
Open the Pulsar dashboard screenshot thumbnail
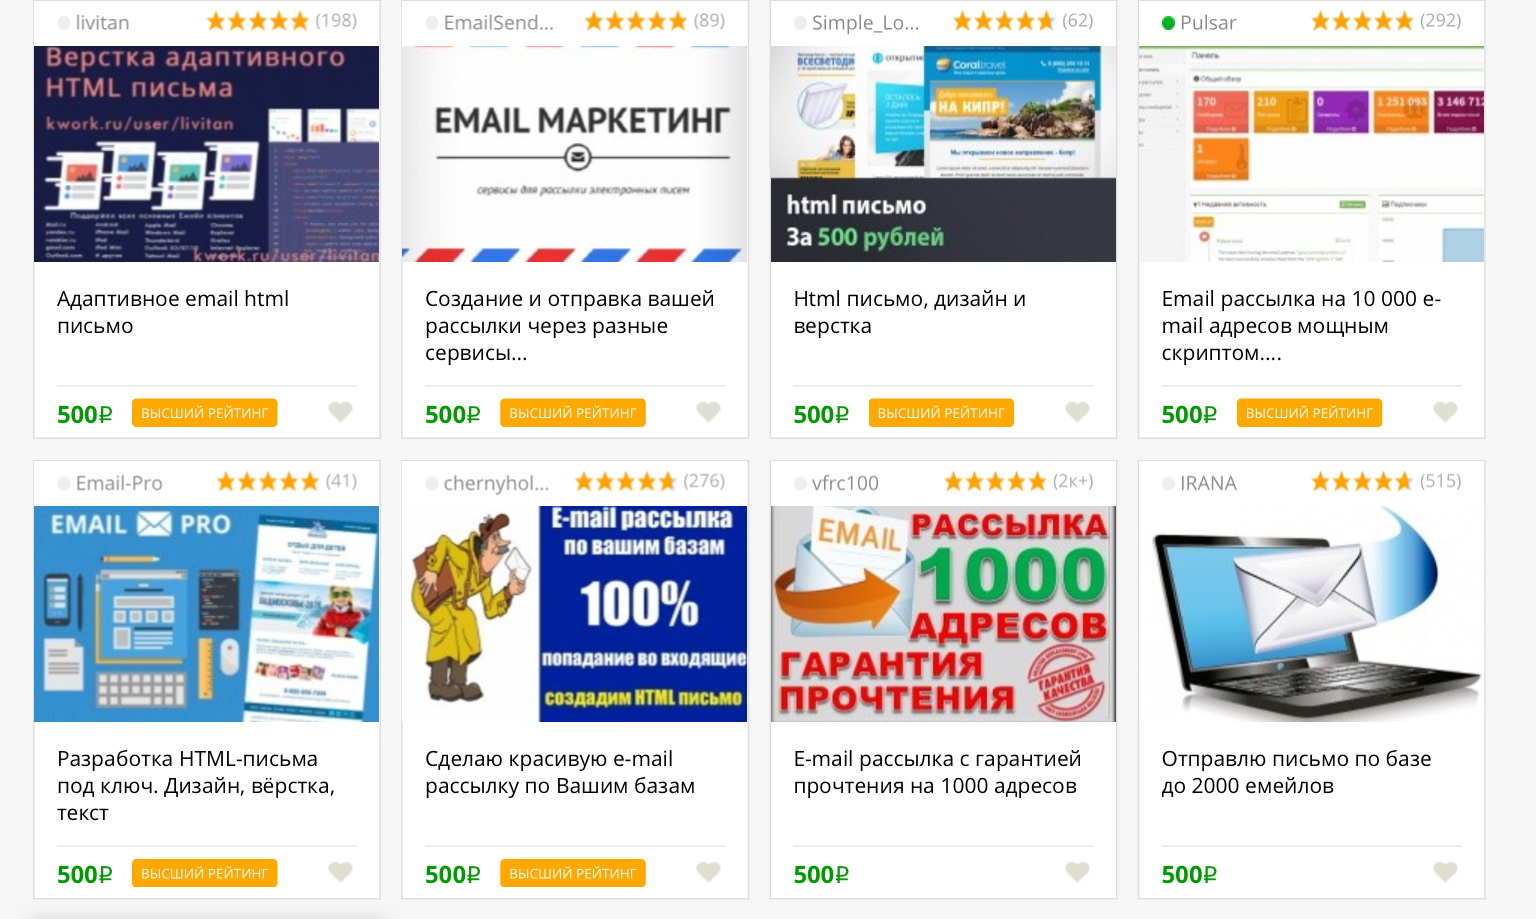(1311, 154)
